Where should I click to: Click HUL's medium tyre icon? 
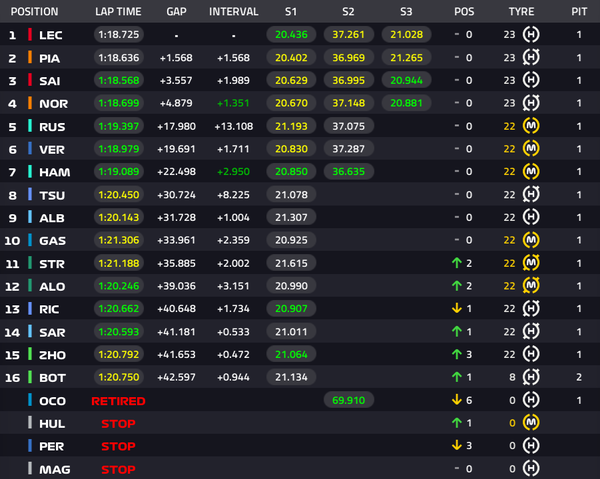coord(531,422)
